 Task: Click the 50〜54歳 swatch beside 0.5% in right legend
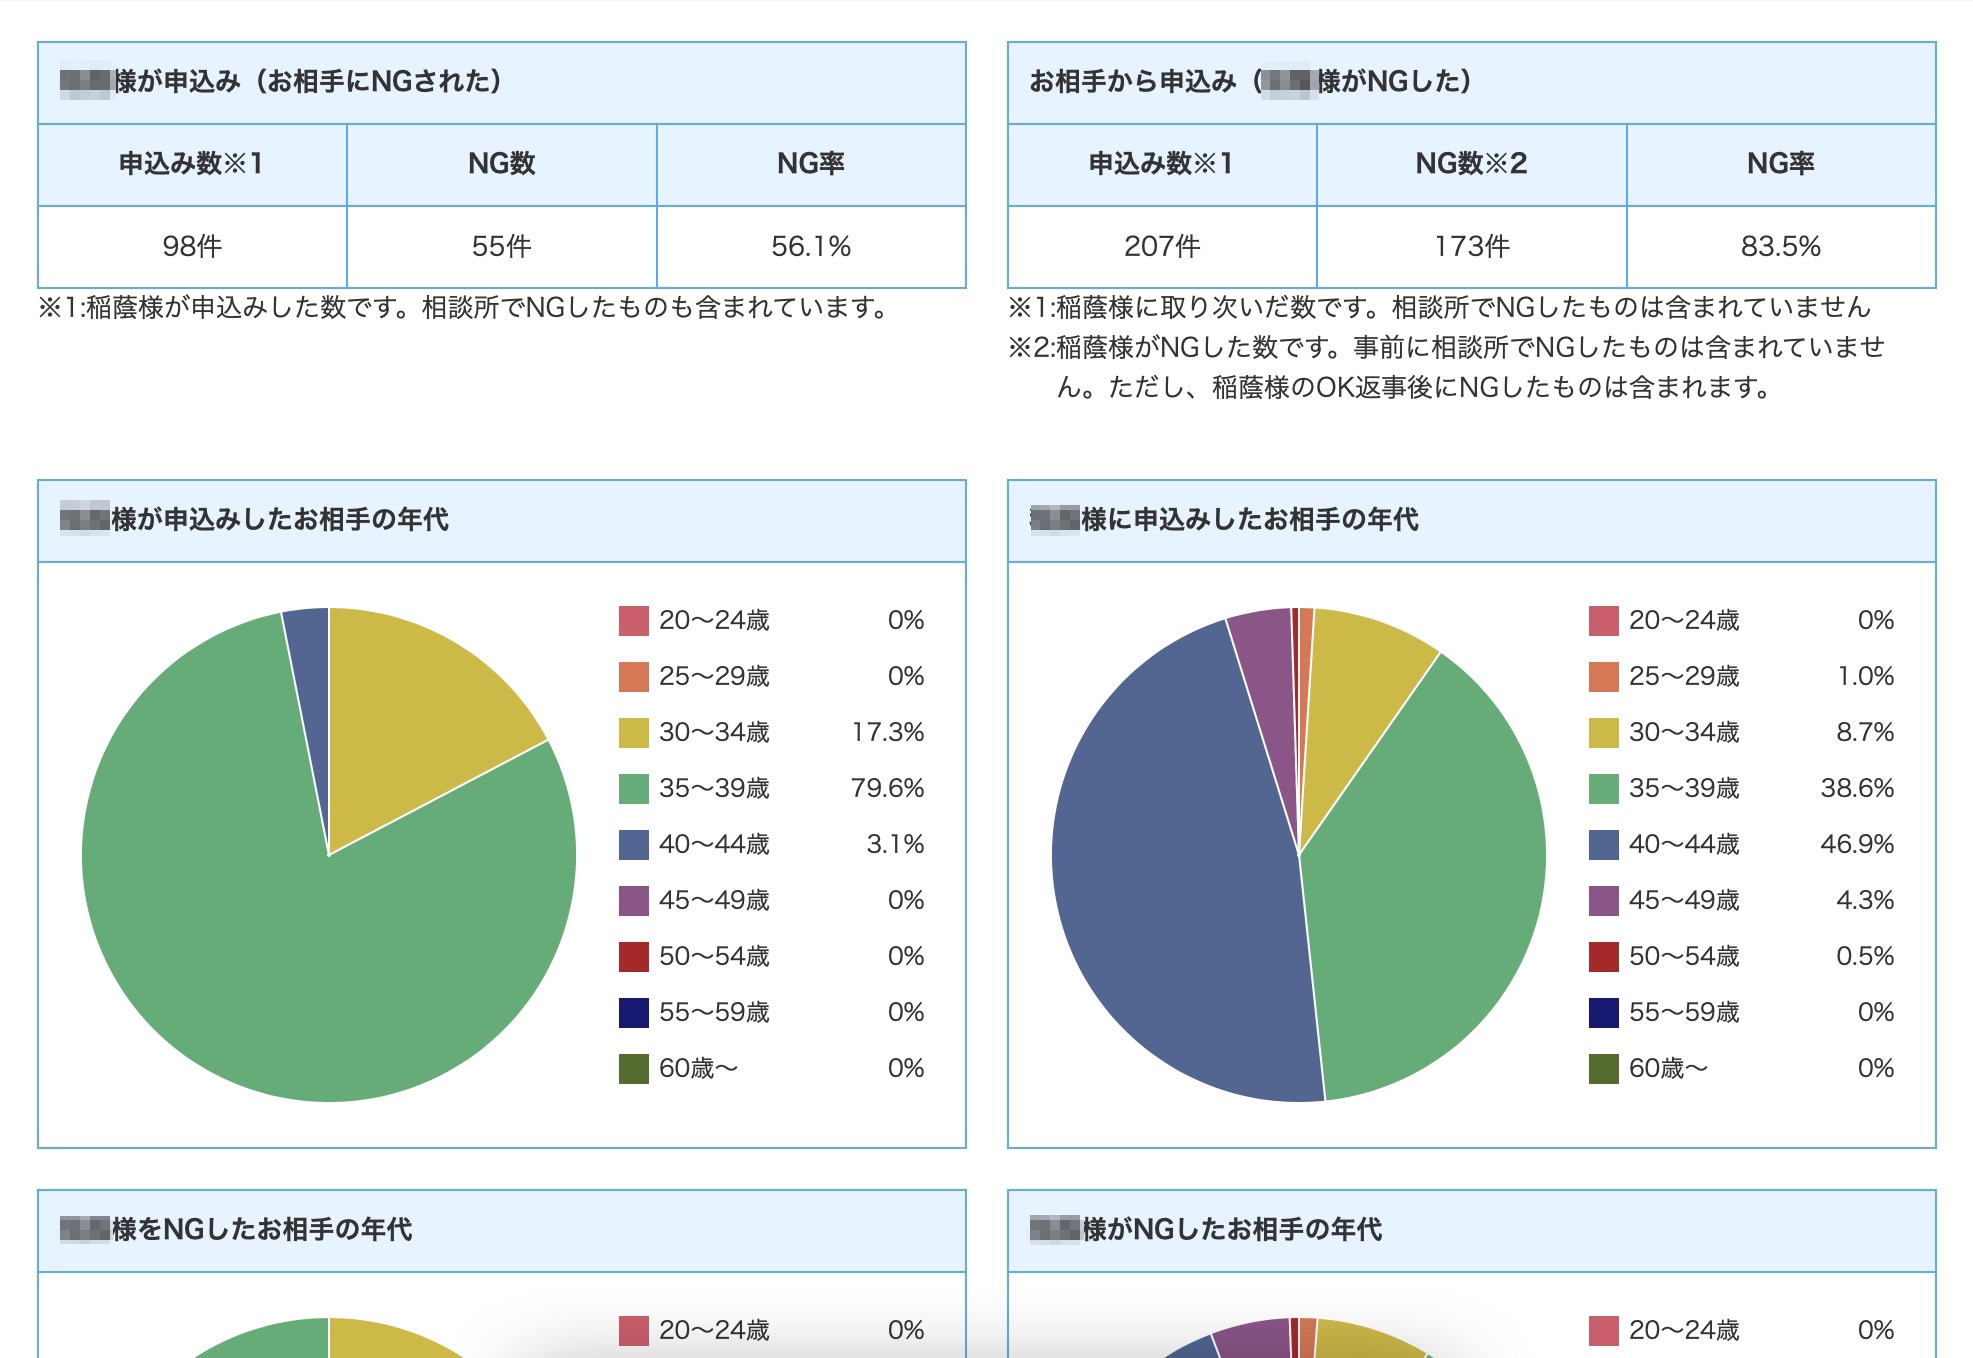[x=1604, y=956]
